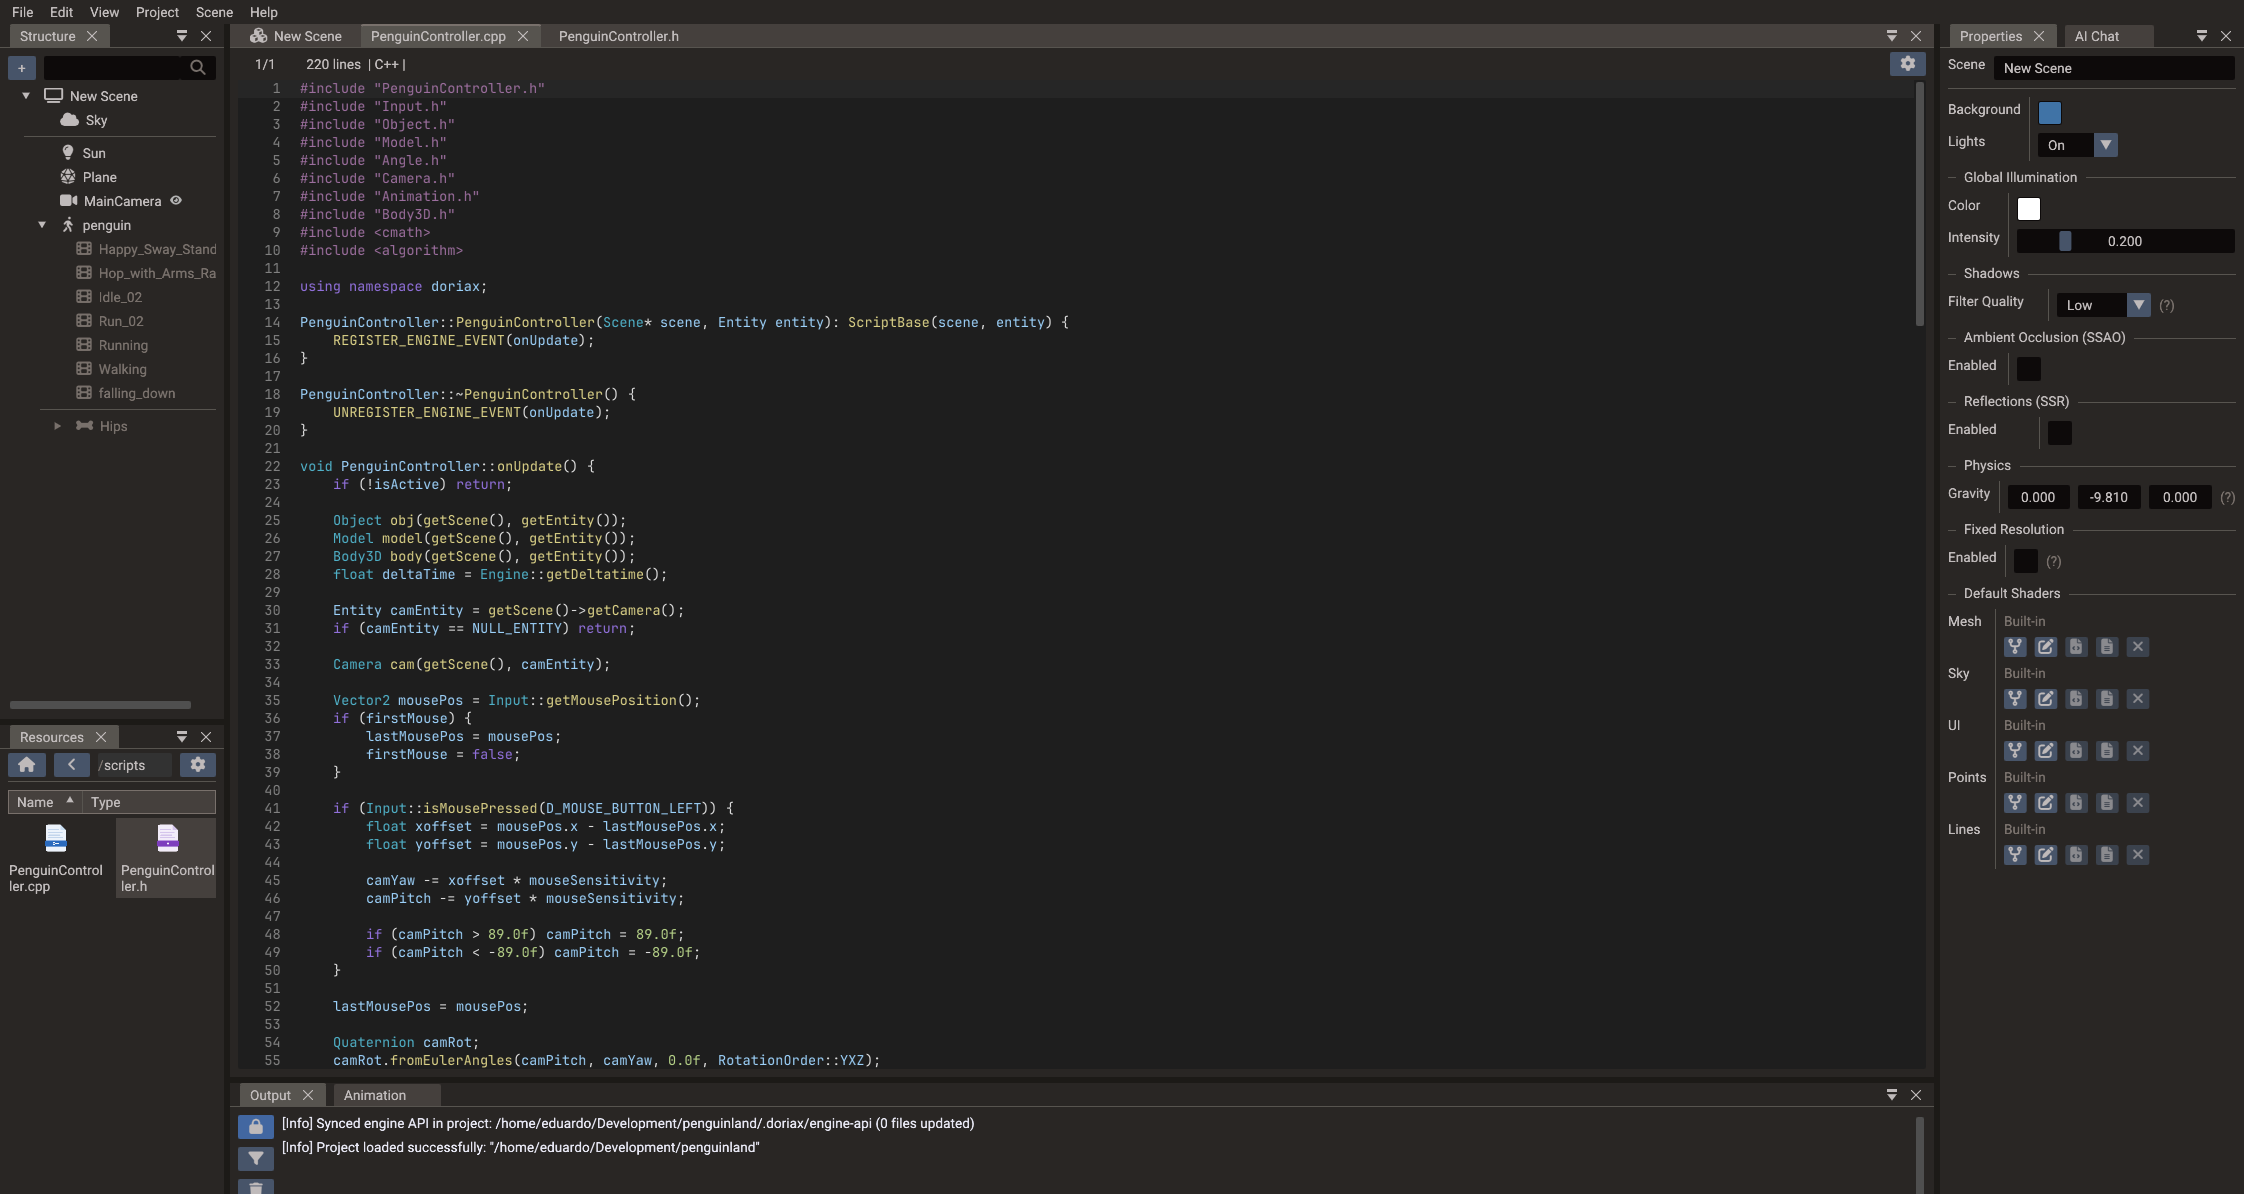This screenshot has width=2244, height=1194.
Task: Sort resources by Type column header
Action: click(148, 802)
